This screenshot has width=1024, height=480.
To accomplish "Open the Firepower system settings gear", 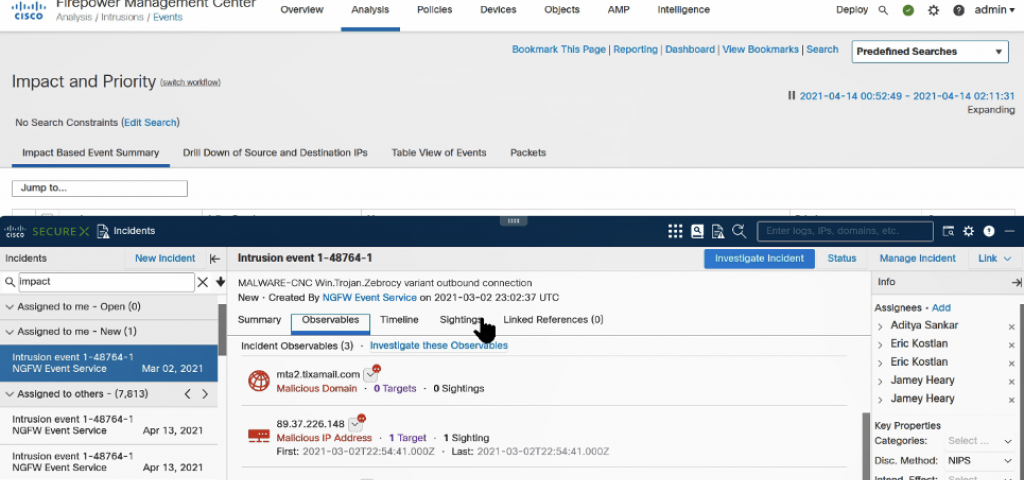I will click(933, 10).
